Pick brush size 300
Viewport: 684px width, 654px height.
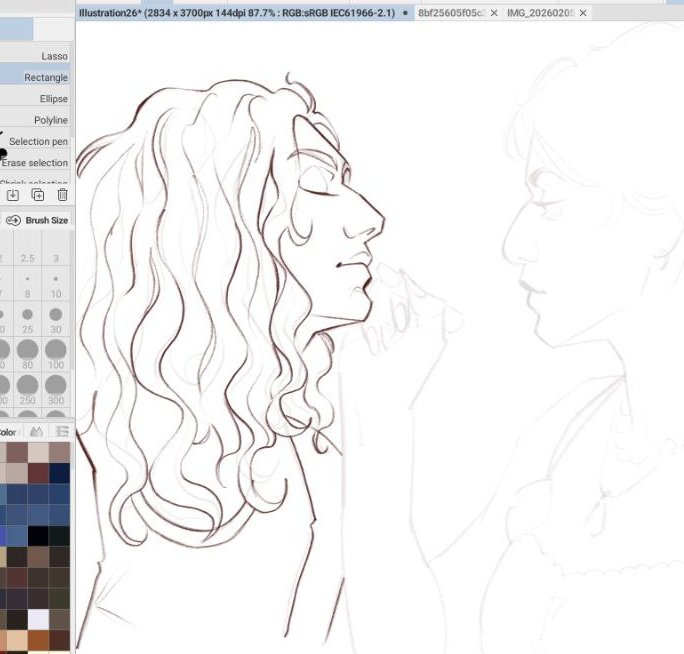coord(56,390)
